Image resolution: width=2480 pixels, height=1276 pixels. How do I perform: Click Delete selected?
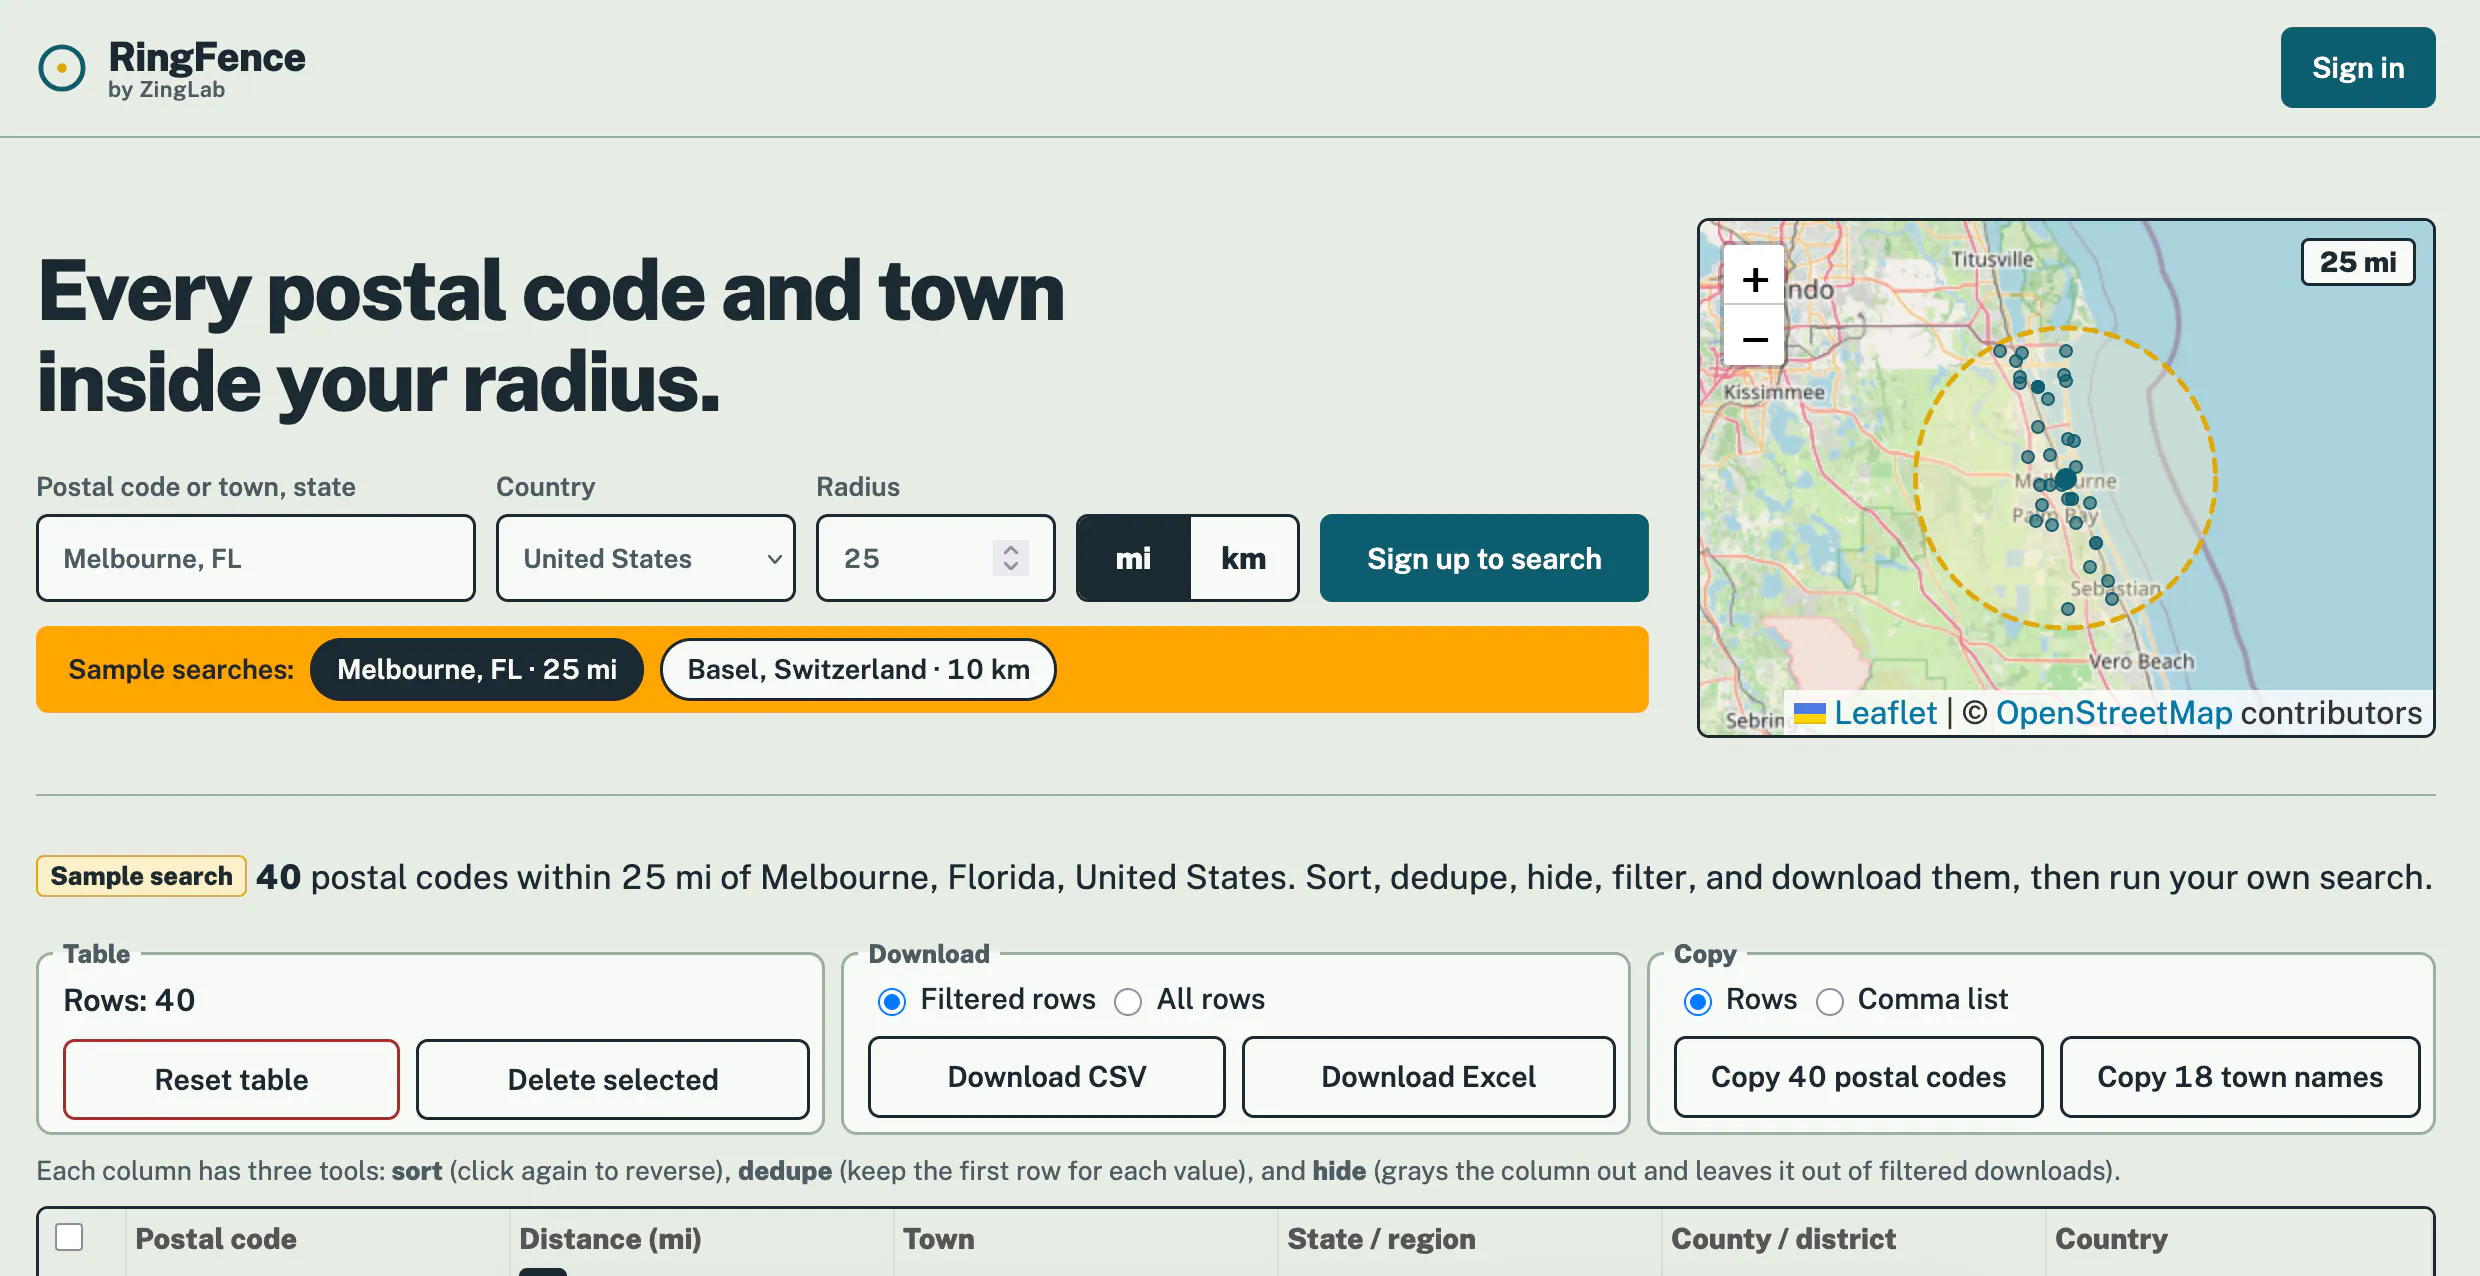click(x=613, y=1079)
